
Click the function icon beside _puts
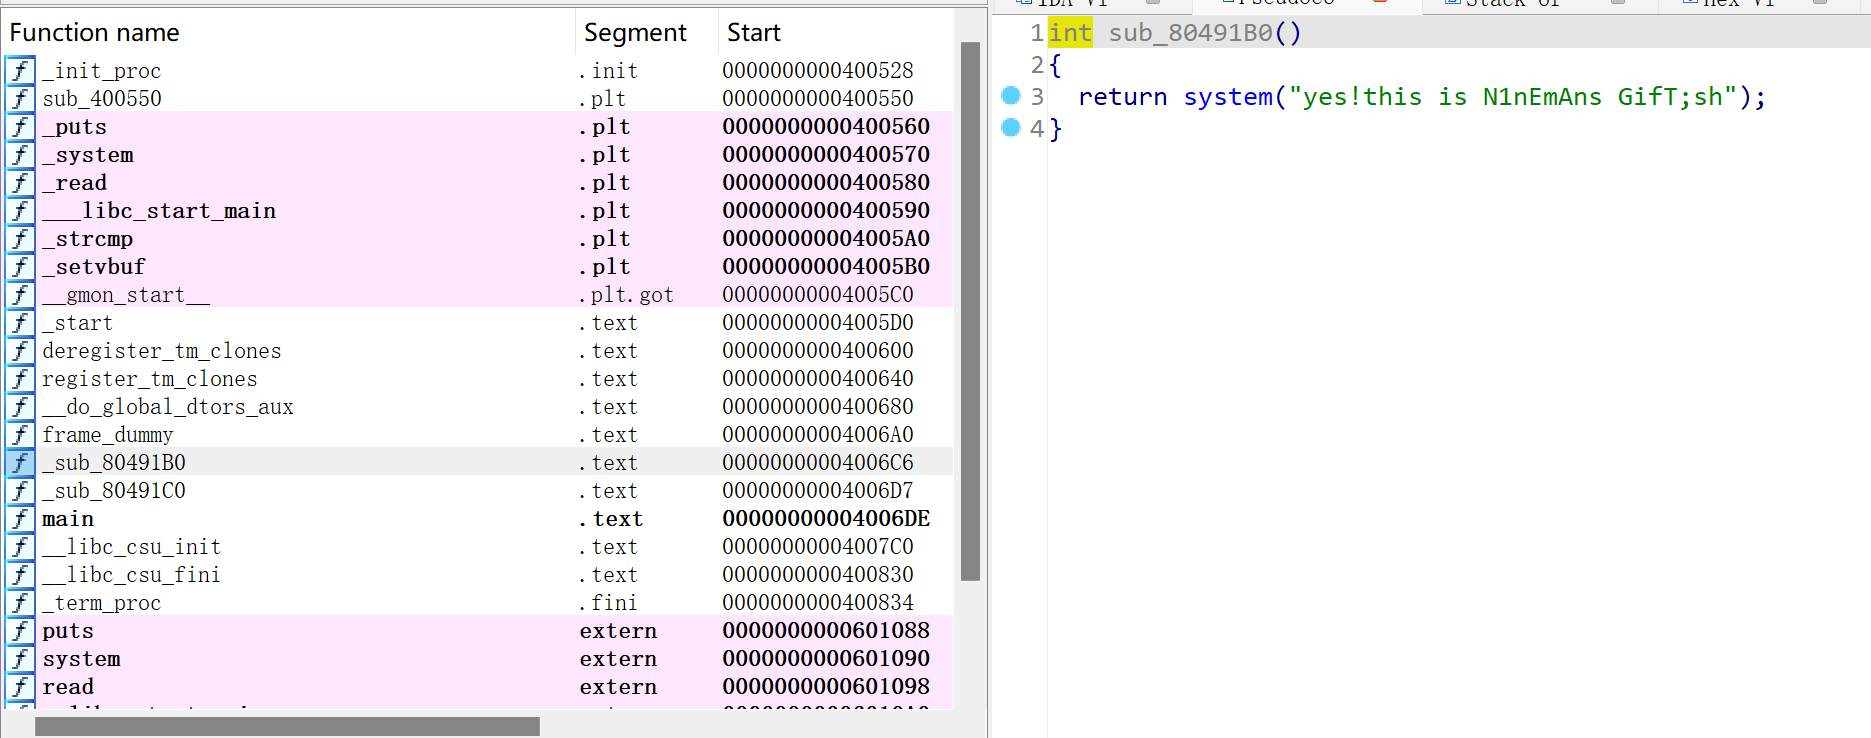(x=20, y=127)
